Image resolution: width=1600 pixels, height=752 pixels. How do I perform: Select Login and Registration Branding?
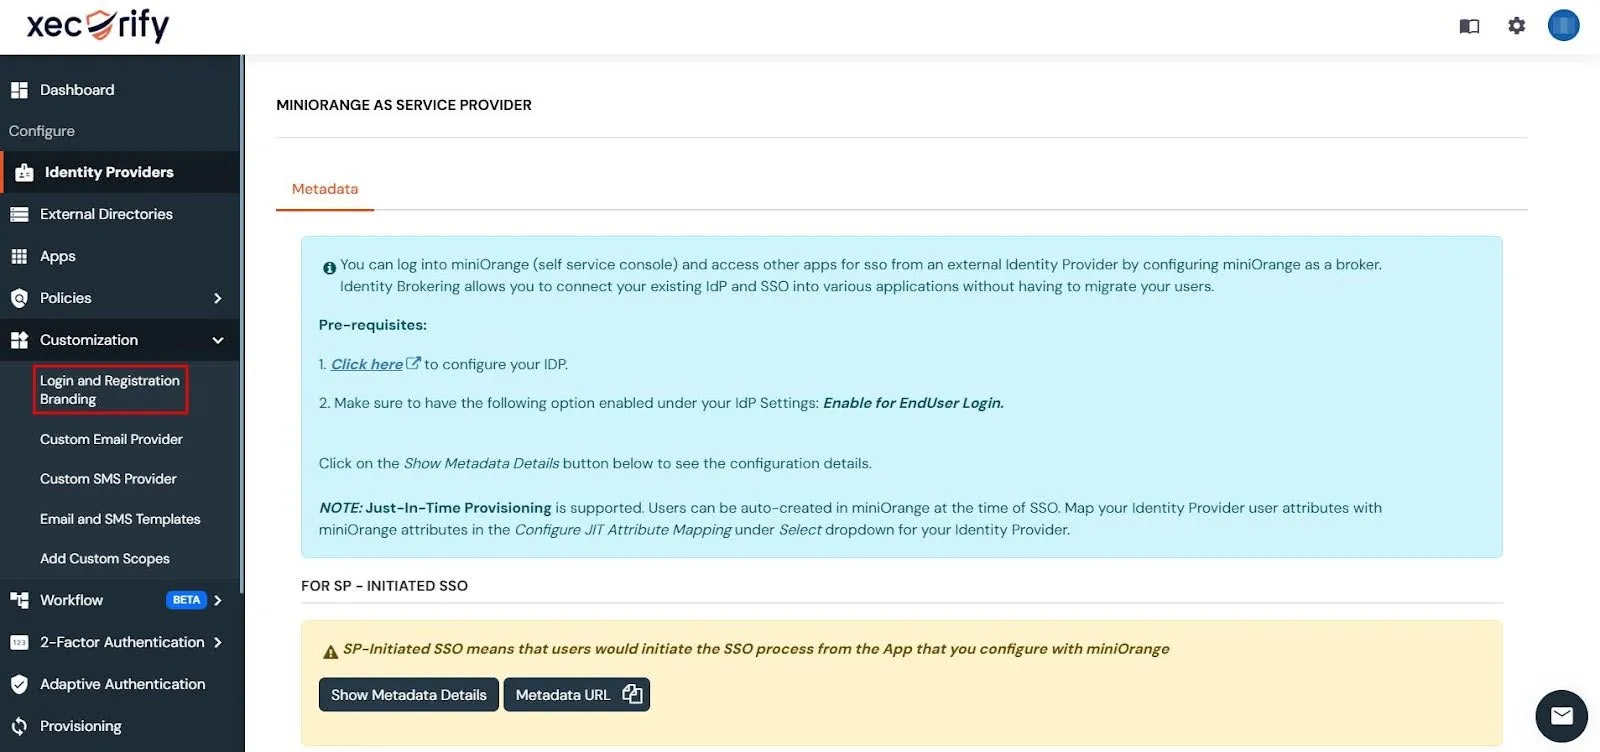pos(110,390)
